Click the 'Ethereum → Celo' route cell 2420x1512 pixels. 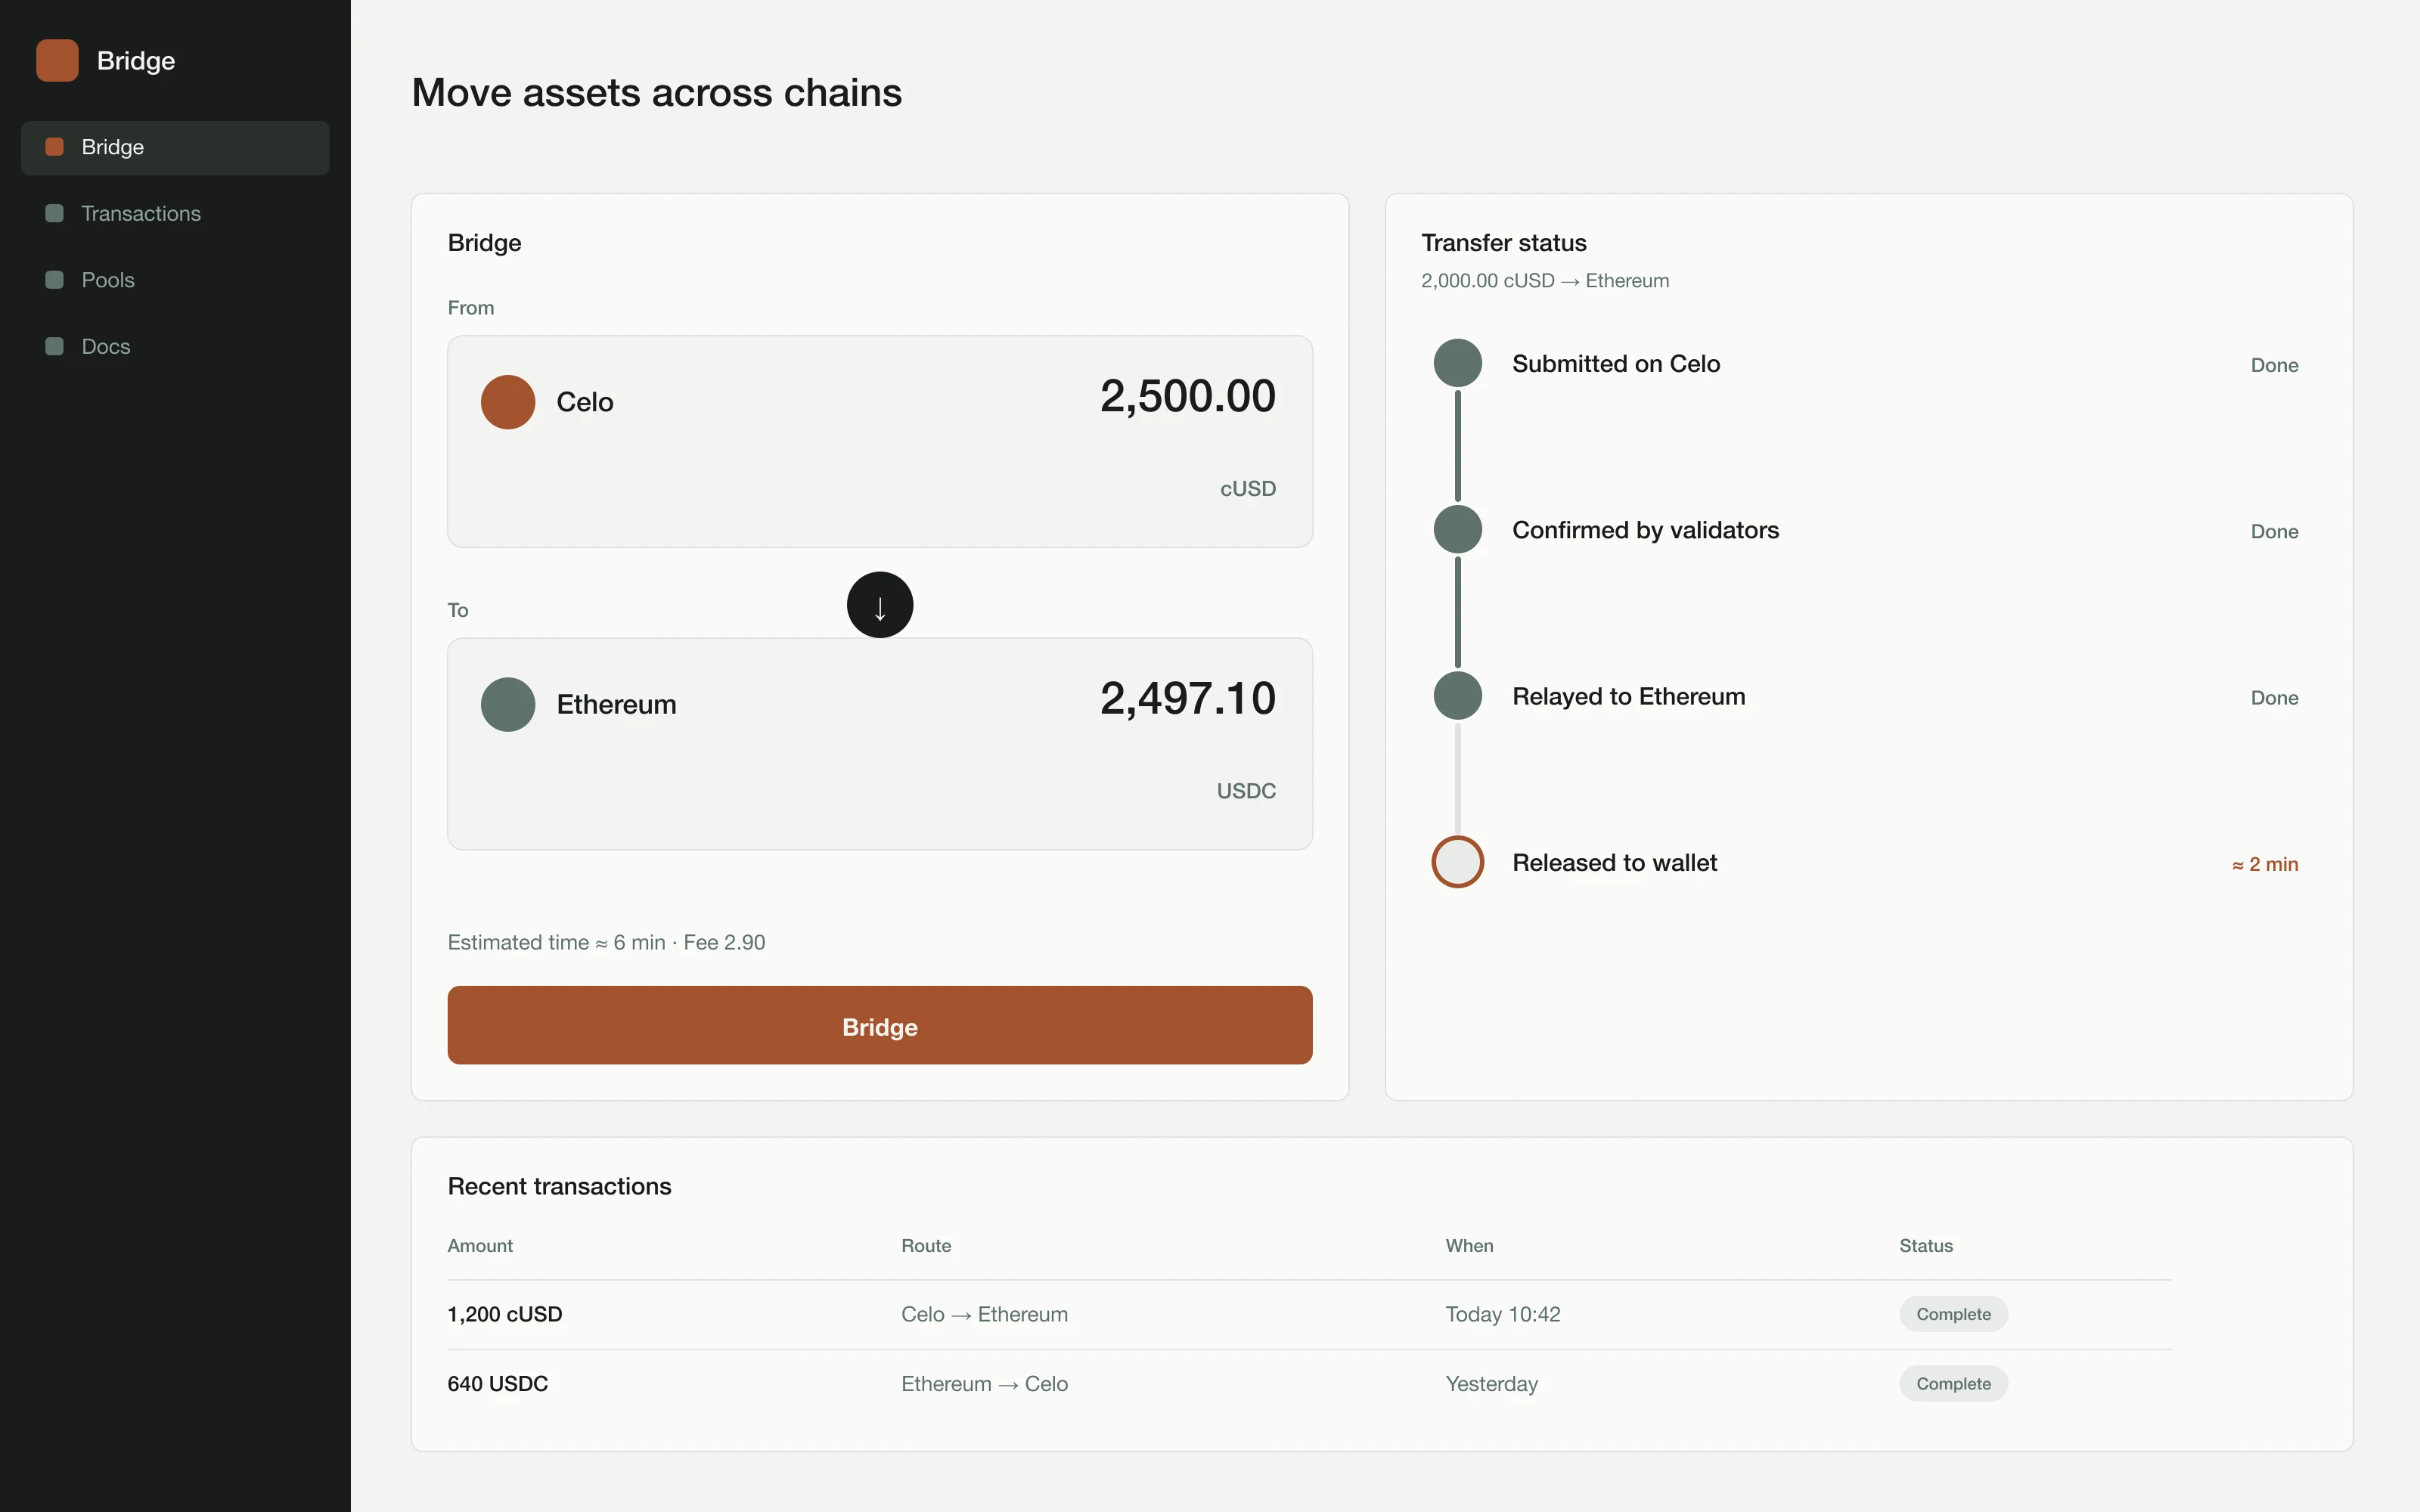tap(985, 1385)
